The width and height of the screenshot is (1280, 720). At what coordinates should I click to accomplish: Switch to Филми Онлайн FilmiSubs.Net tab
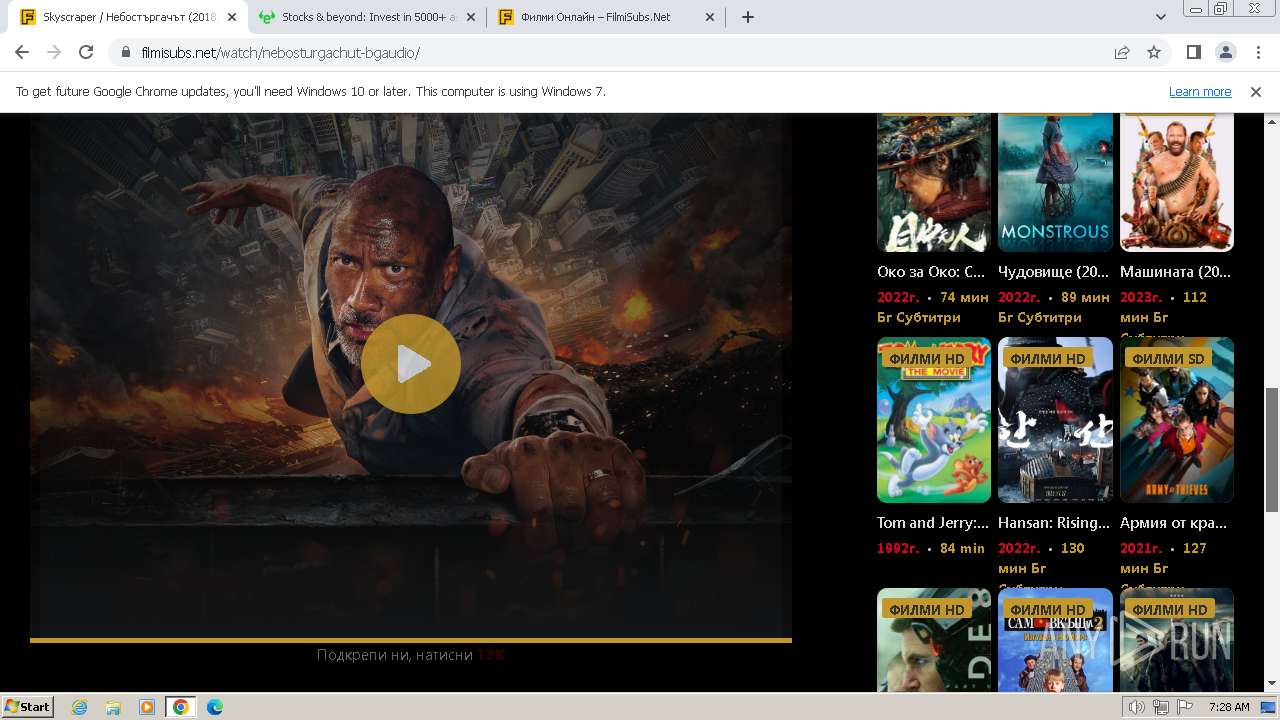(x=607, y=17)
